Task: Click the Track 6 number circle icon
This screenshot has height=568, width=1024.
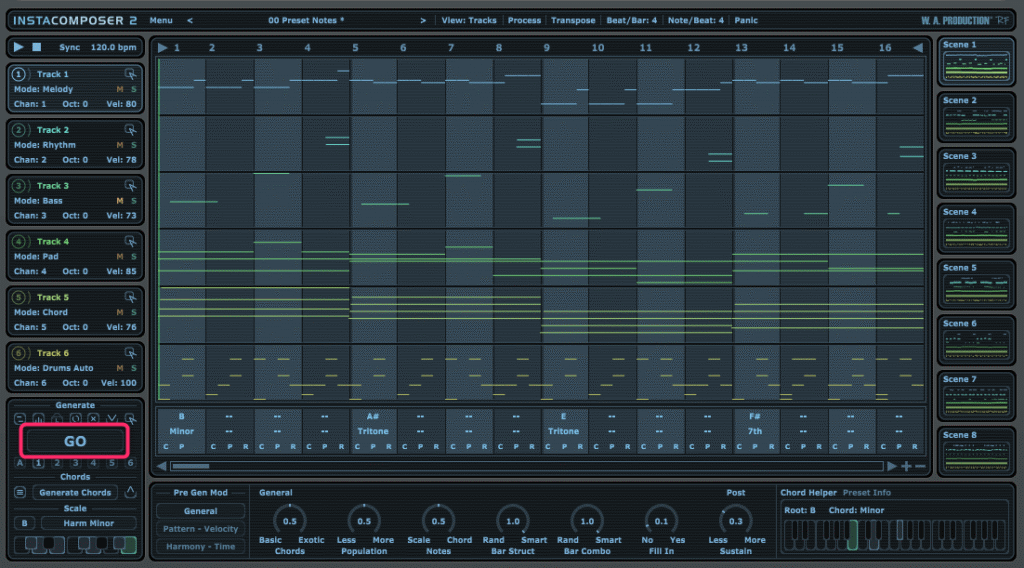Action: 19,353
